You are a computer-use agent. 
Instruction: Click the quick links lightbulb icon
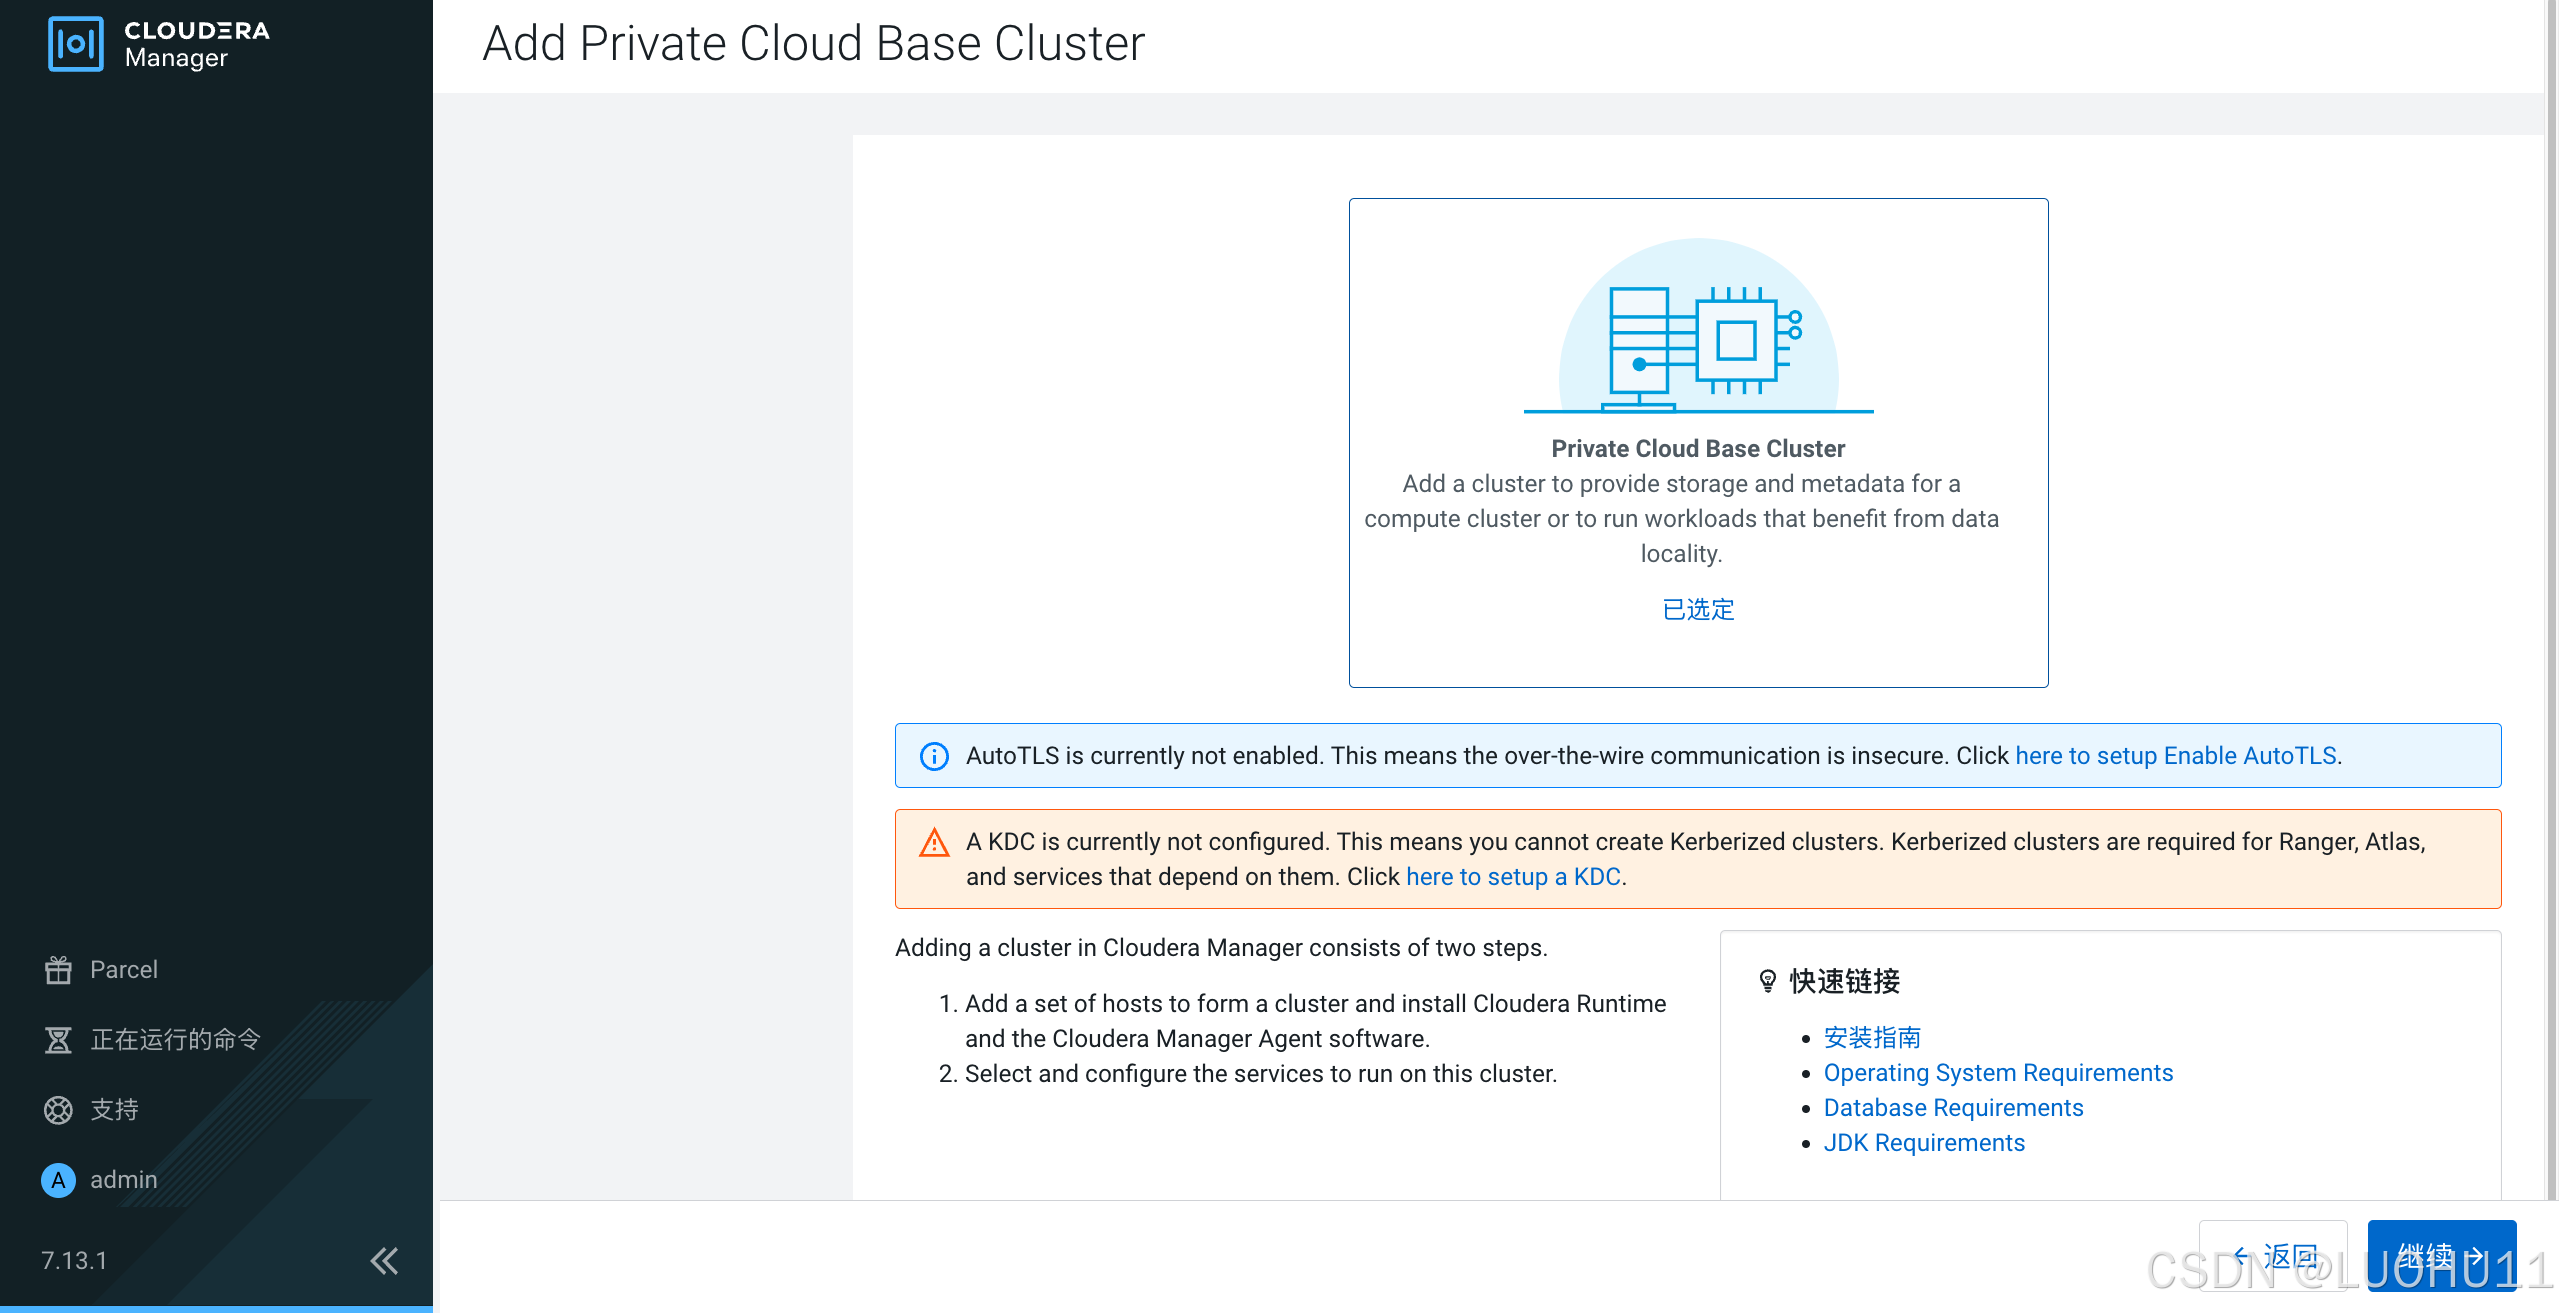click(x=1767, y=981)
